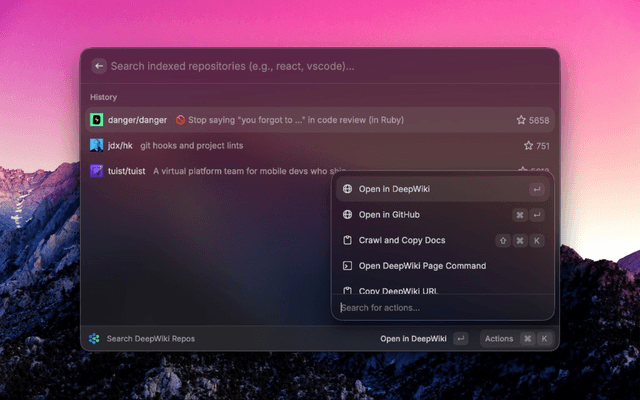Click the Search DeepWiki Repos label
The image size is (640, 400).
tap(151, 339)
